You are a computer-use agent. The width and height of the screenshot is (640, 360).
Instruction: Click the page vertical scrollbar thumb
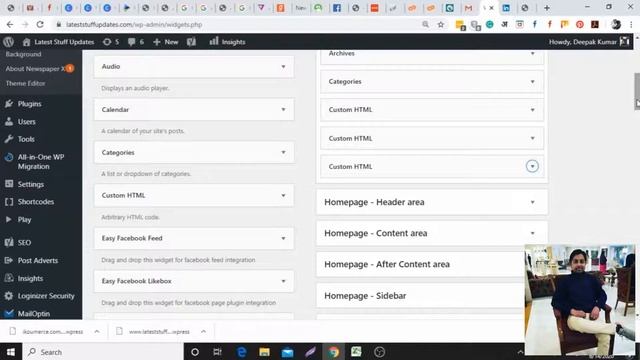coord(637,91)
